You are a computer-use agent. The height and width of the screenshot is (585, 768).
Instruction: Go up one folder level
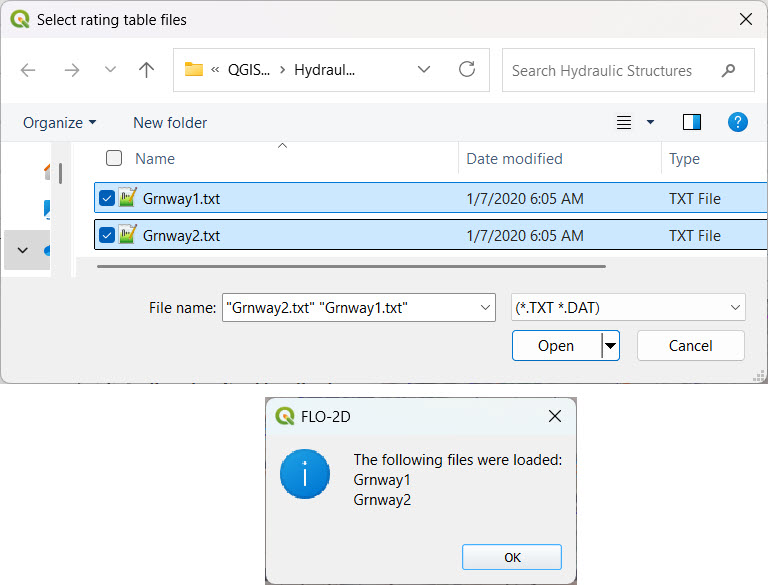[x=147, y=70]
